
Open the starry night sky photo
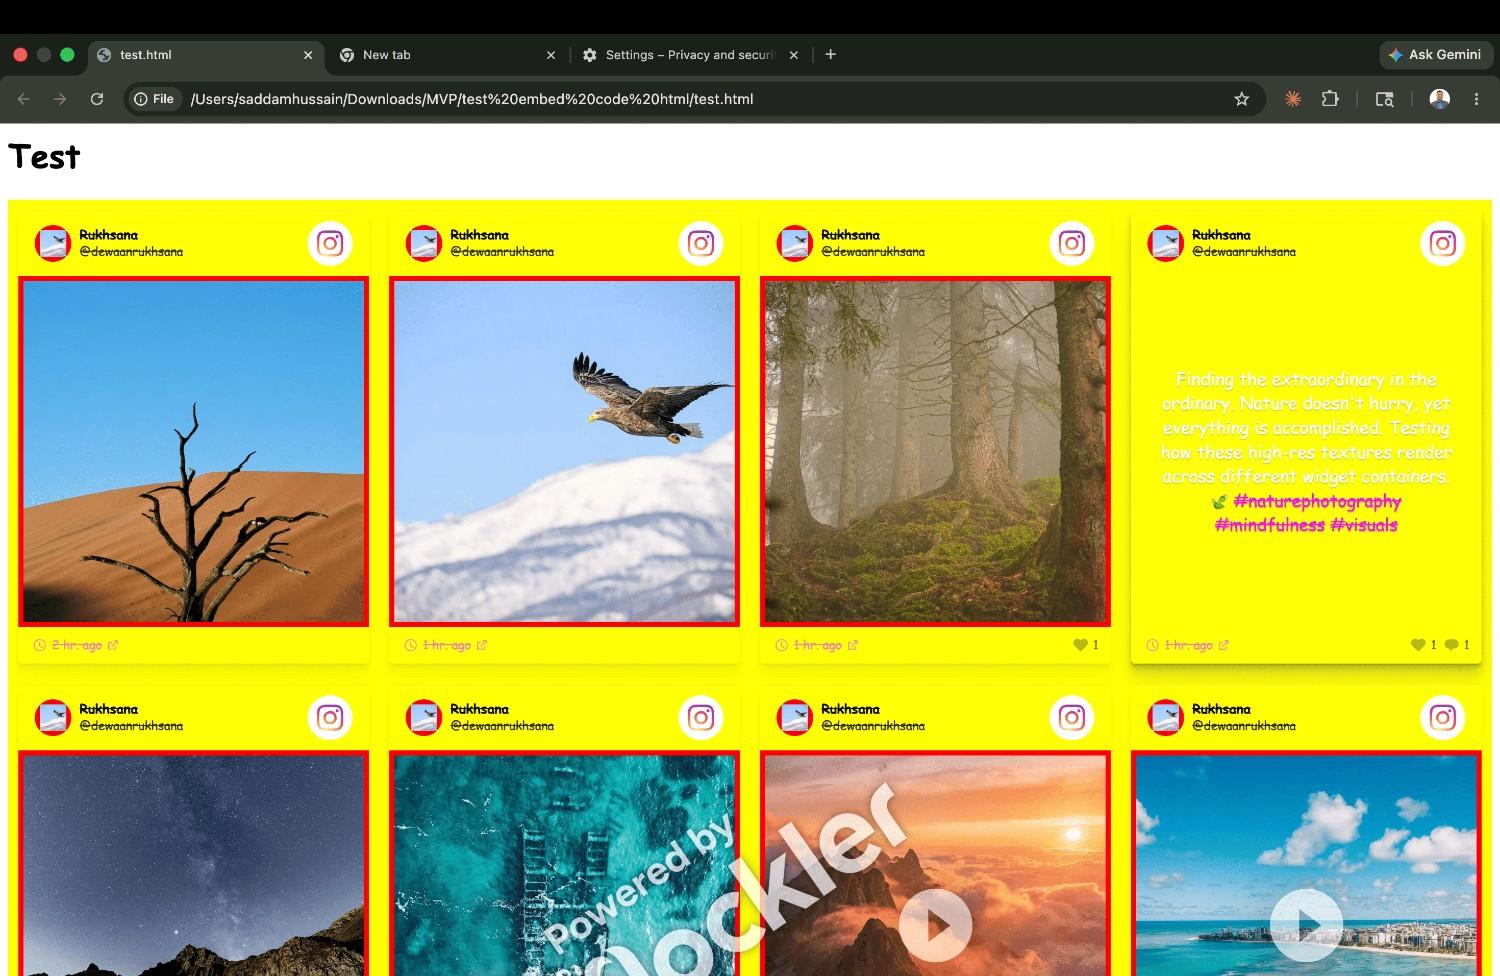[194, 863]
